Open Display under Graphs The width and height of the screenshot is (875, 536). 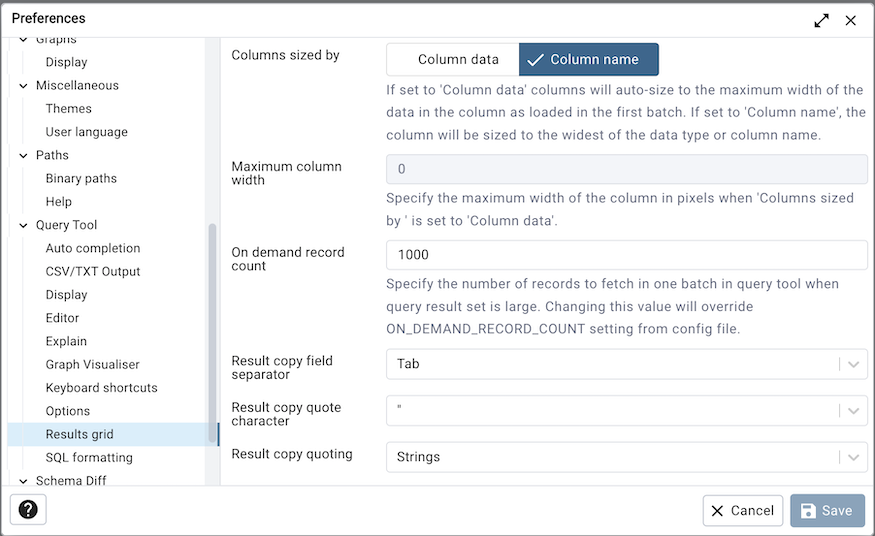point(66,62)
